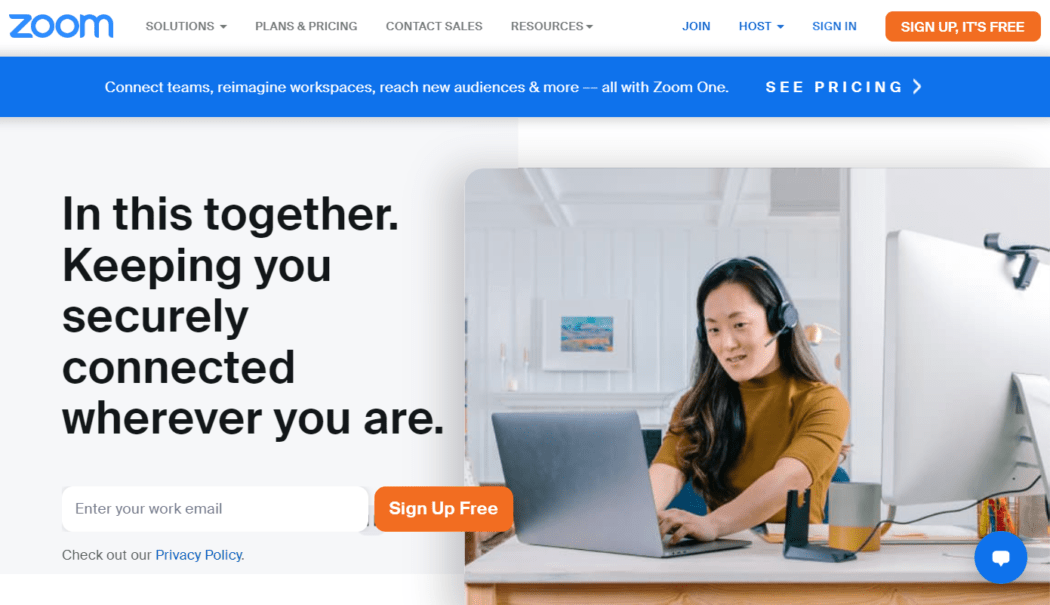The image size is (1050, 605).
Task: Click the Zoom logo
Action: click(61, 26)
